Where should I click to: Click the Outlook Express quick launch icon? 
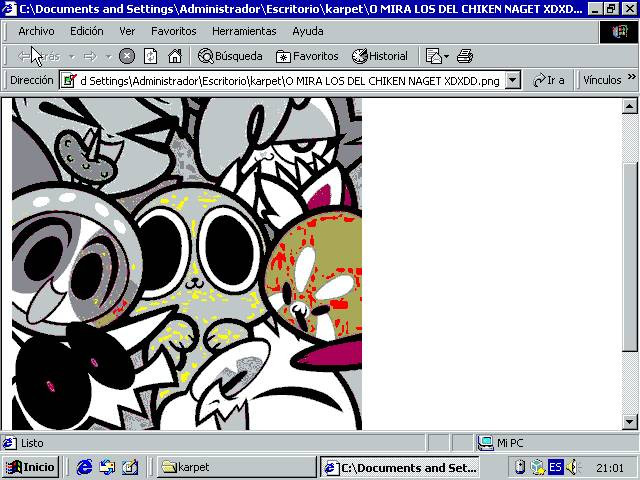coord(107,467)
